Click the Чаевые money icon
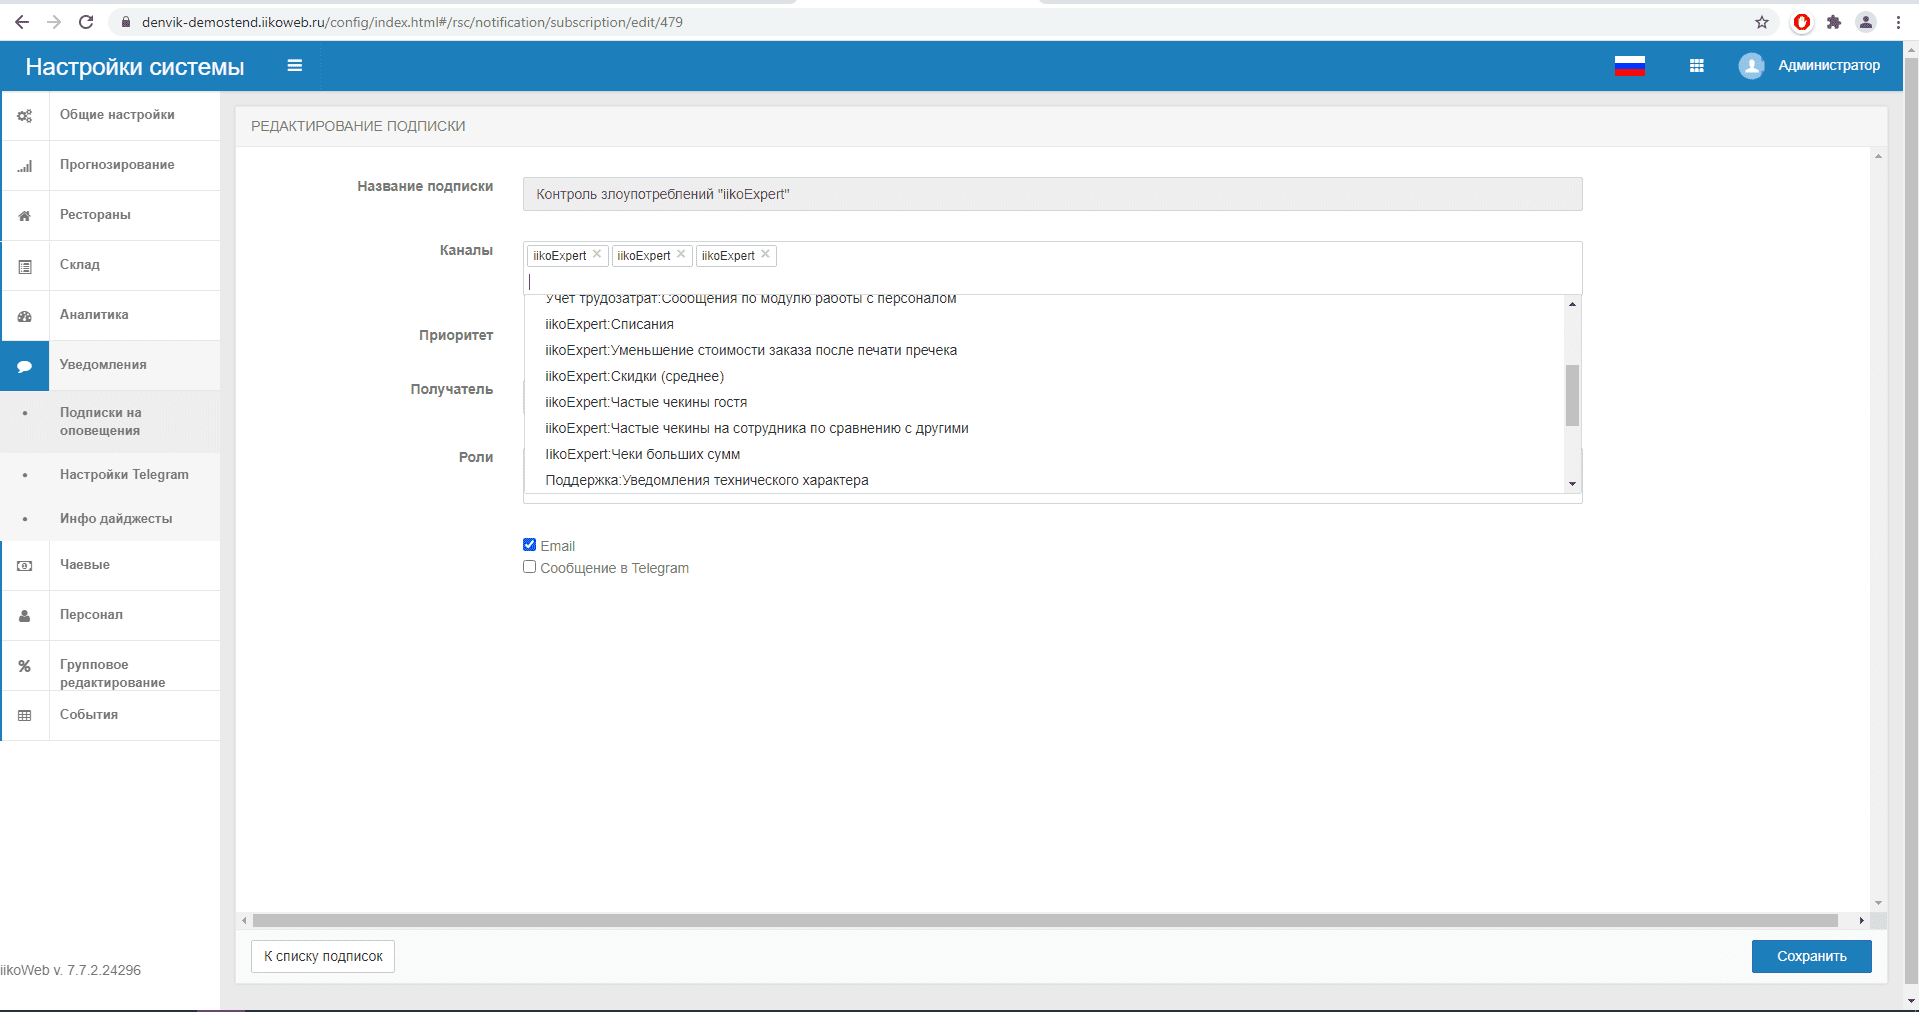 pos(24,566)
